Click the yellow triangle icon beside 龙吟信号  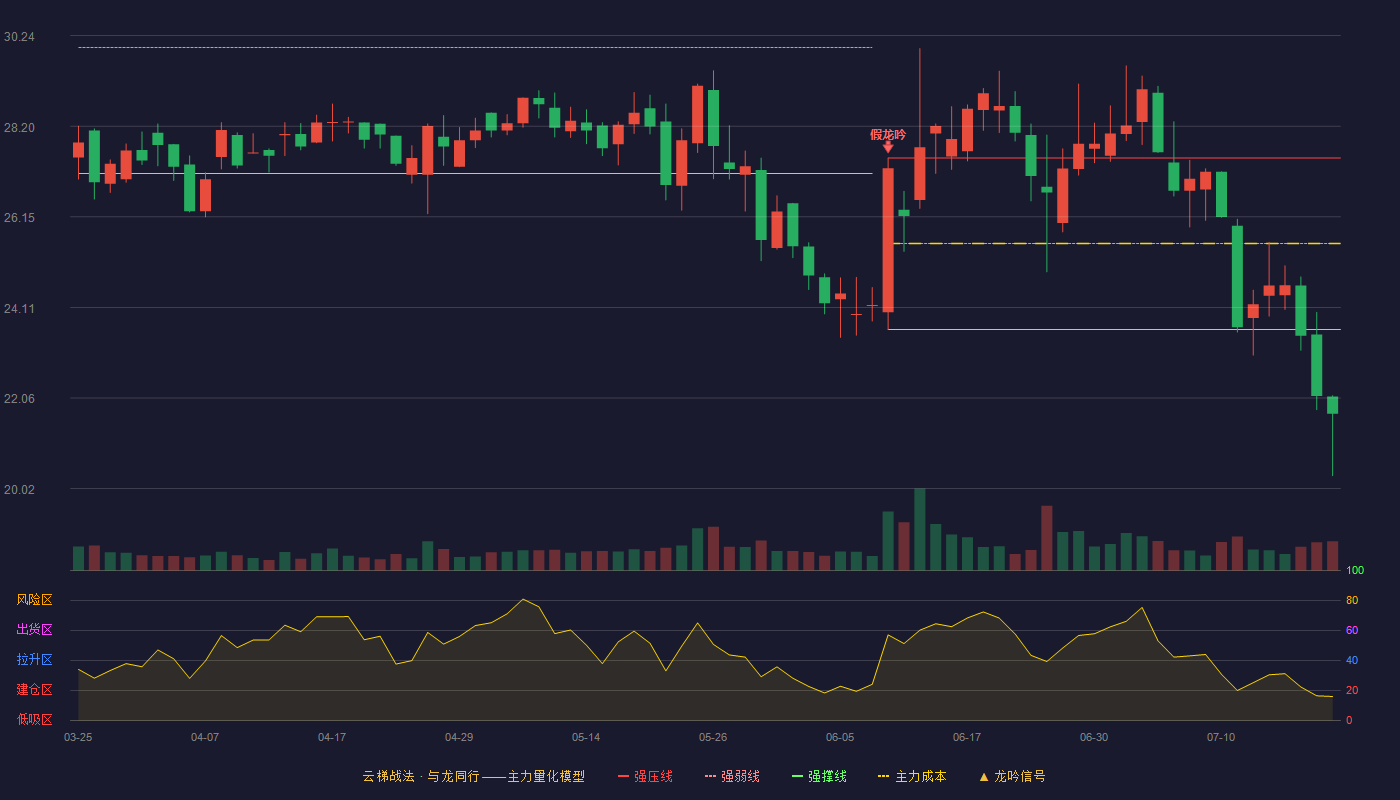984,776
